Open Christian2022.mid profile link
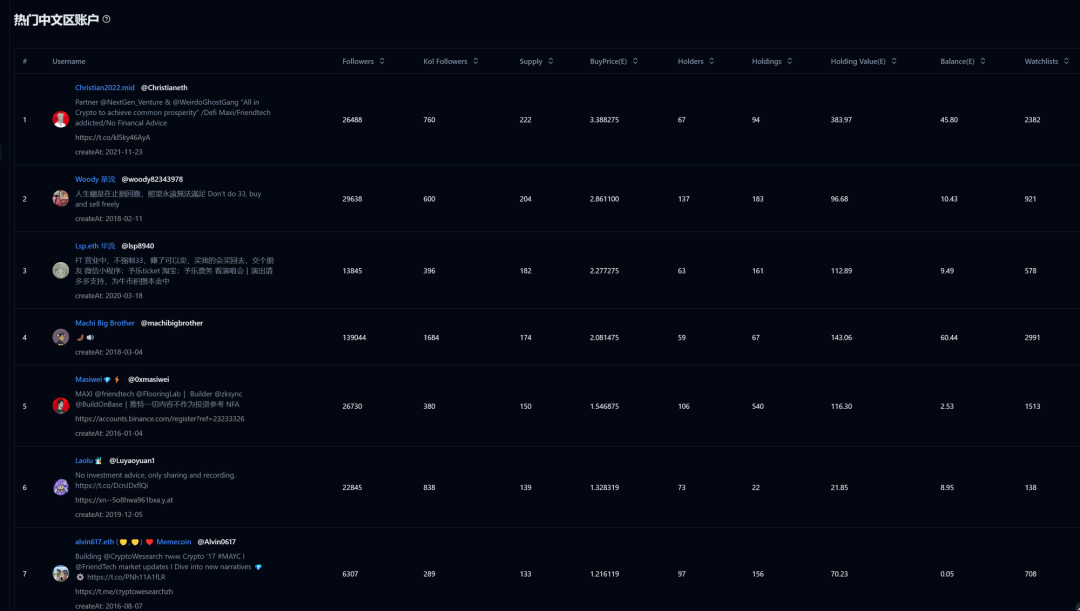The height and width of the screenshot is (611, 1080). point(105,88)
